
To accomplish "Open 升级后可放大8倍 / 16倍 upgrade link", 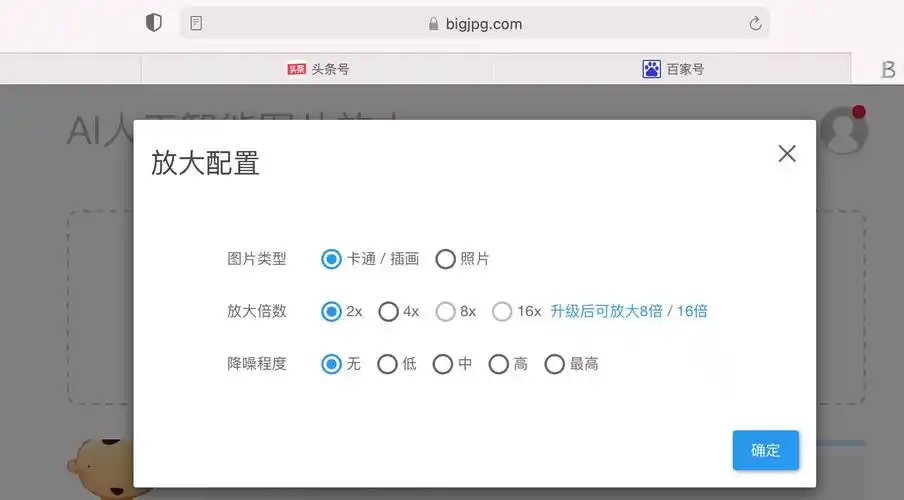I will tap(629, 311).
